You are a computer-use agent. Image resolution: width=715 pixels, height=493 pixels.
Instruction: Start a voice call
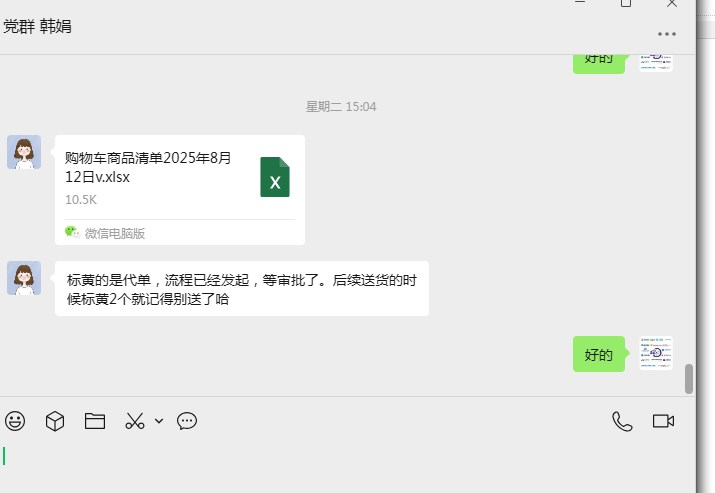[622, 421]
